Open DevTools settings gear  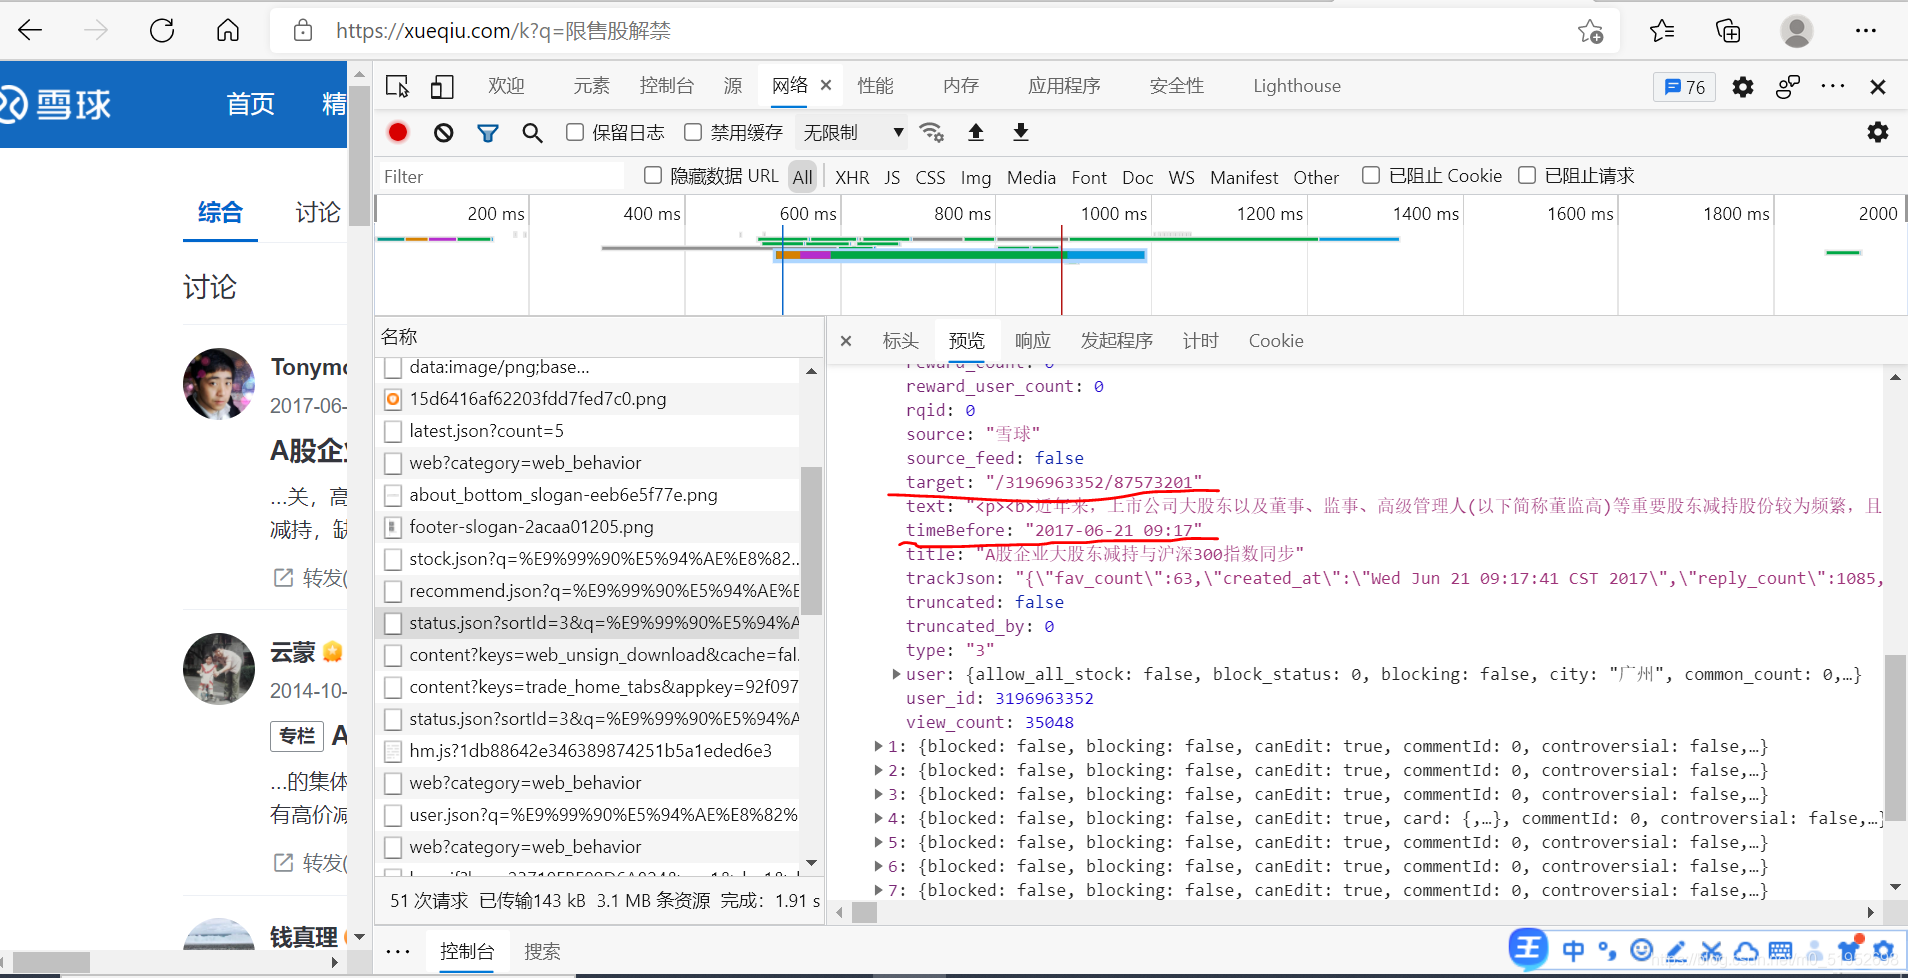coord(1743,87)
